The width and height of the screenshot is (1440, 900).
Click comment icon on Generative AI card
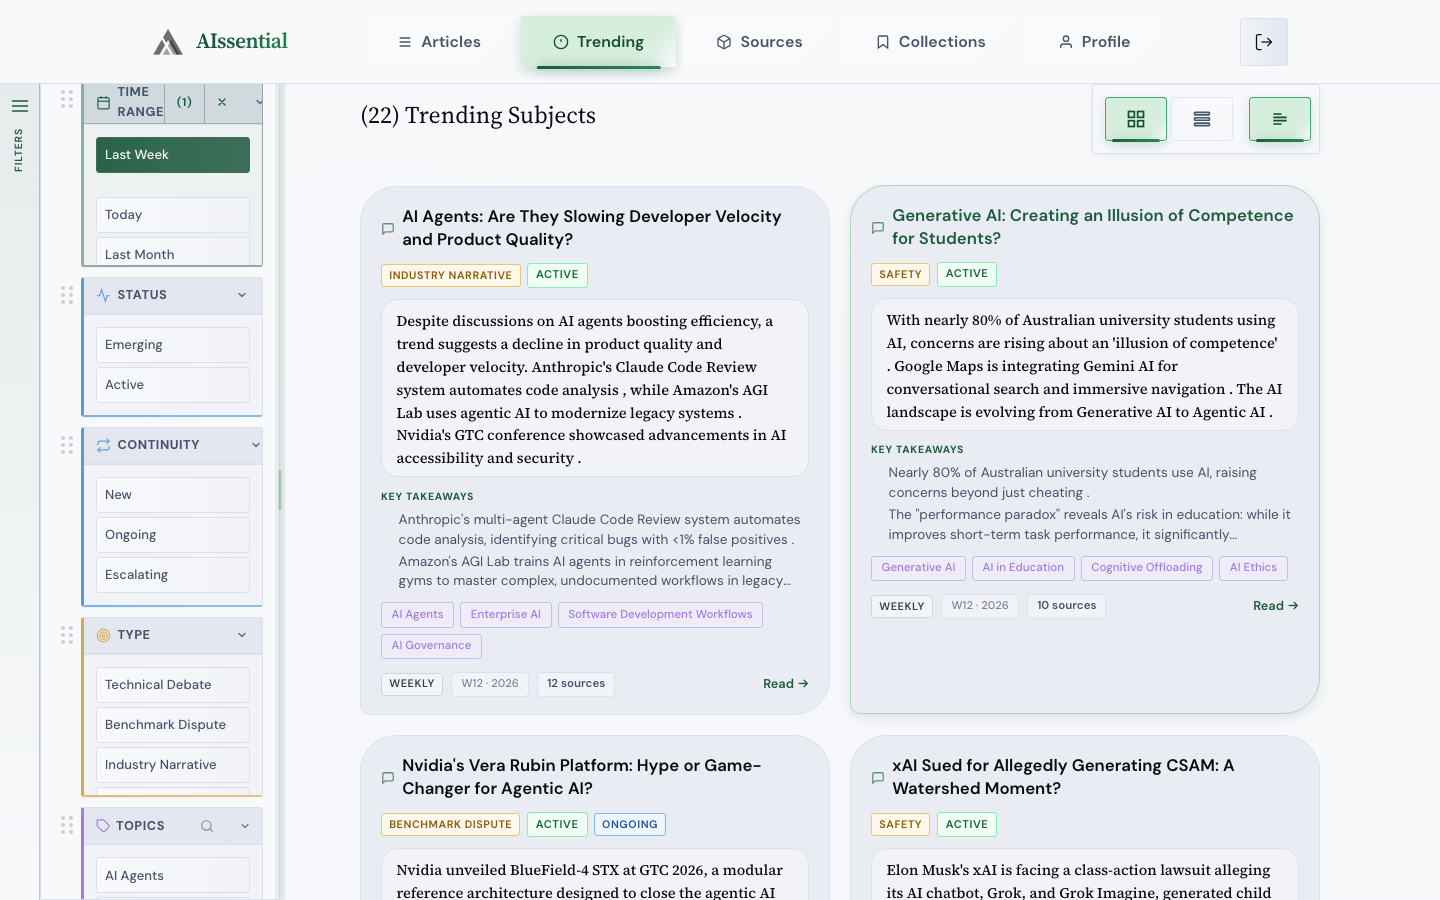[878, 228]
